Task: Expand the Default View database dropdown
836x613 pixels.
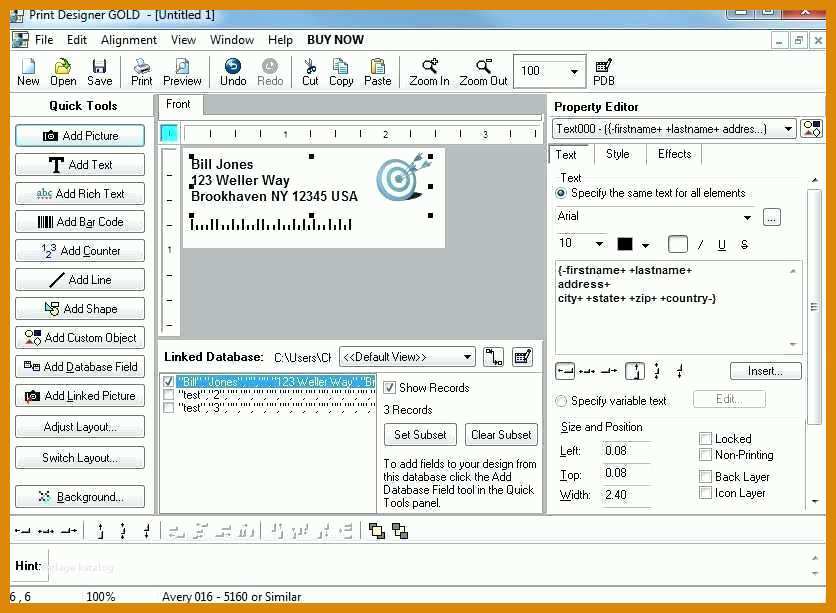Action: coord(467,357)
